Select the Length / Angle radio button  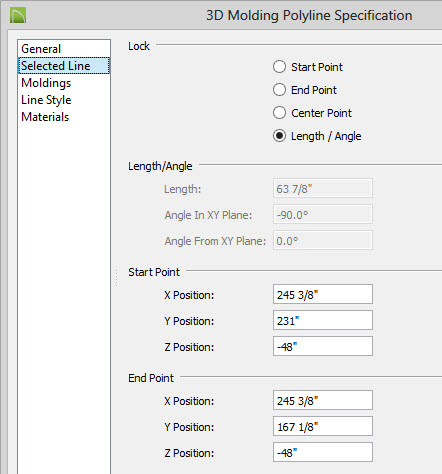279,136
